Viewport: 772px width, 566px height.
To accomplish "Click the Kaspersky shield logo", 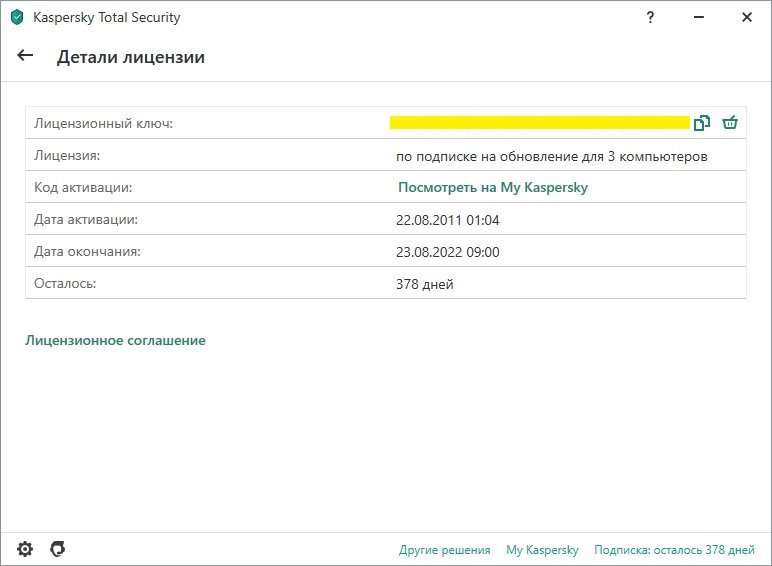I will (x=17, y=17).
